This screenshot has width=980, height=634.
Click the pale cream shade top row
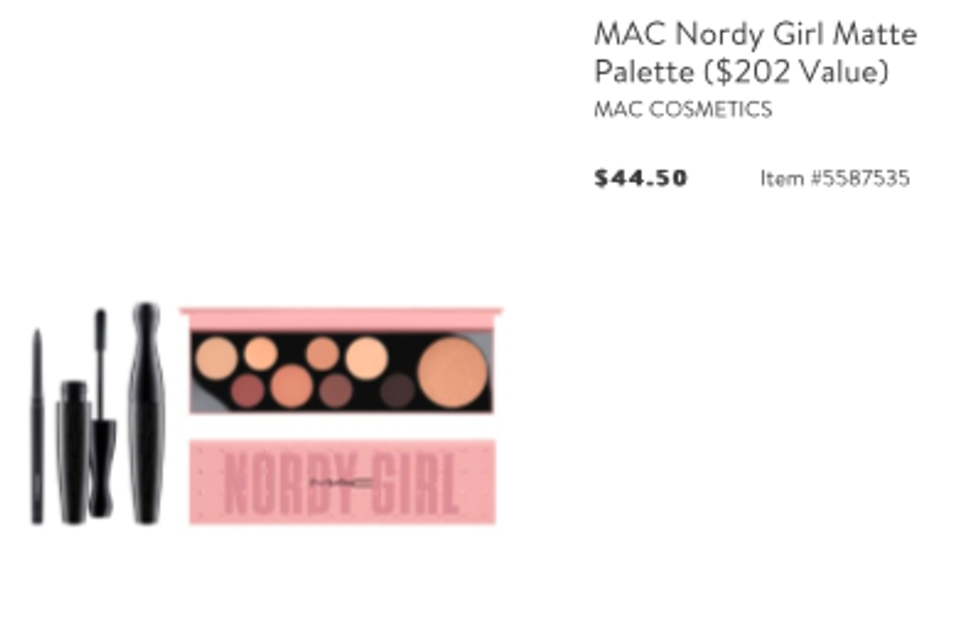click(x=366, y=358)
